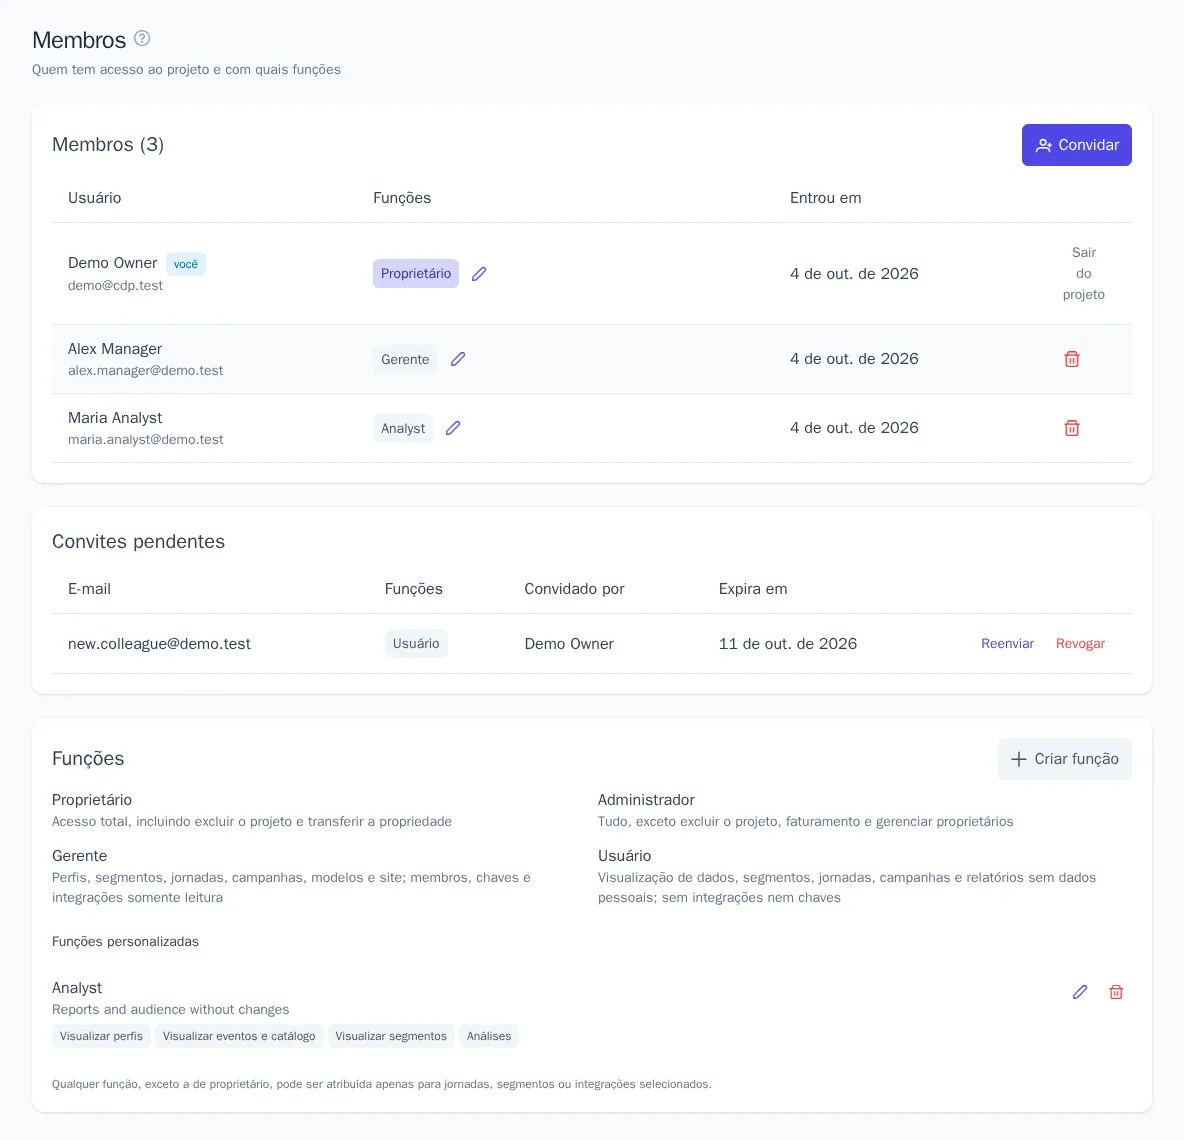
Task: Click the Usuário role name in Funções
Action: [624, 855]
